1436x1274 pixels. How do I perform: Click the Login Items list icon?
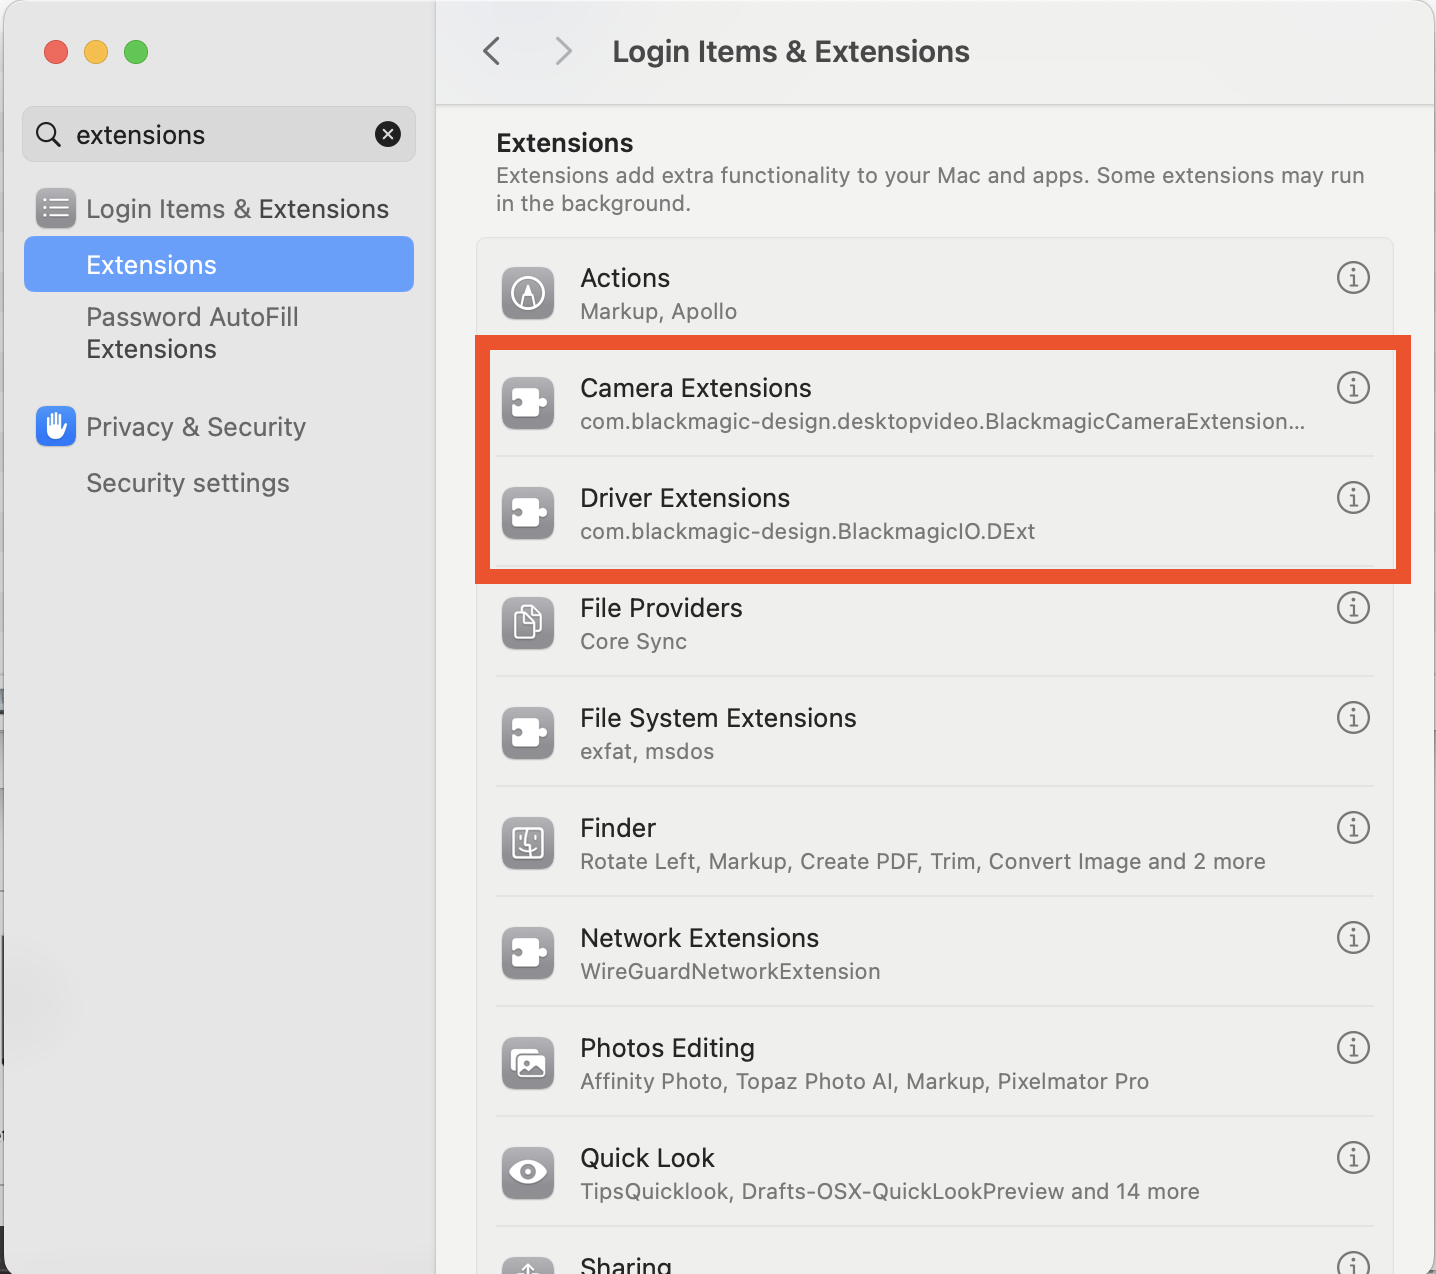point(56,208)
